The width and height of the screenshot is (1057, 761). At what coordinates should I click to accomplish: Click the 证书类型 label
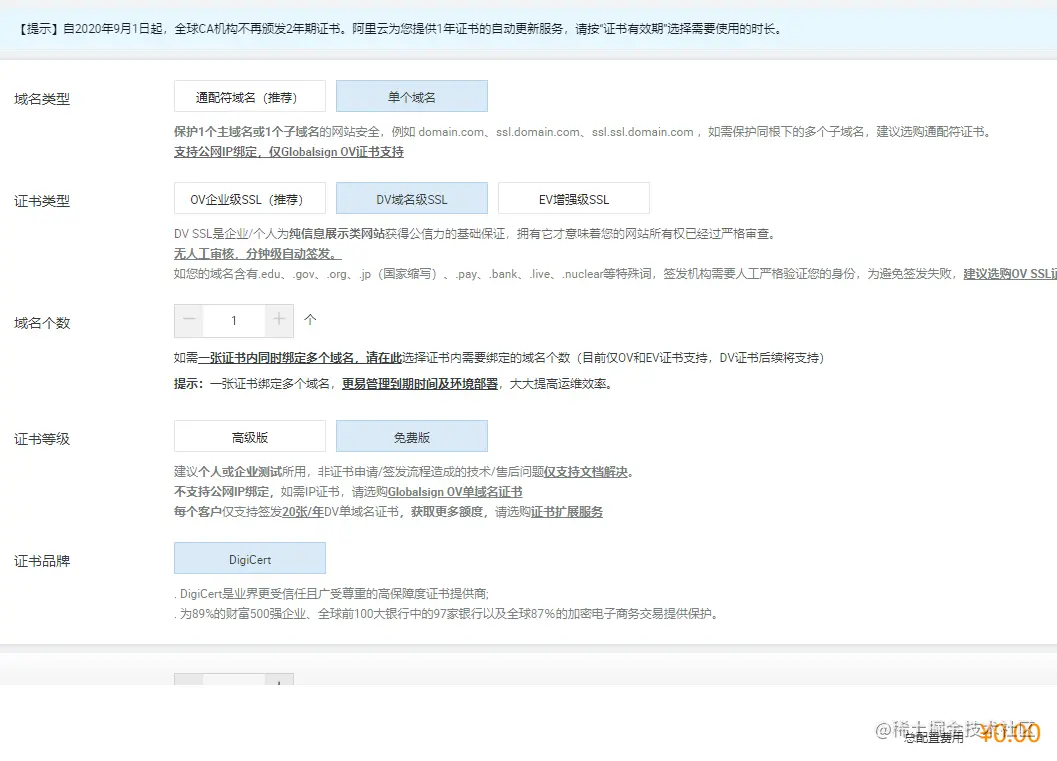click(x=42, y=201)
